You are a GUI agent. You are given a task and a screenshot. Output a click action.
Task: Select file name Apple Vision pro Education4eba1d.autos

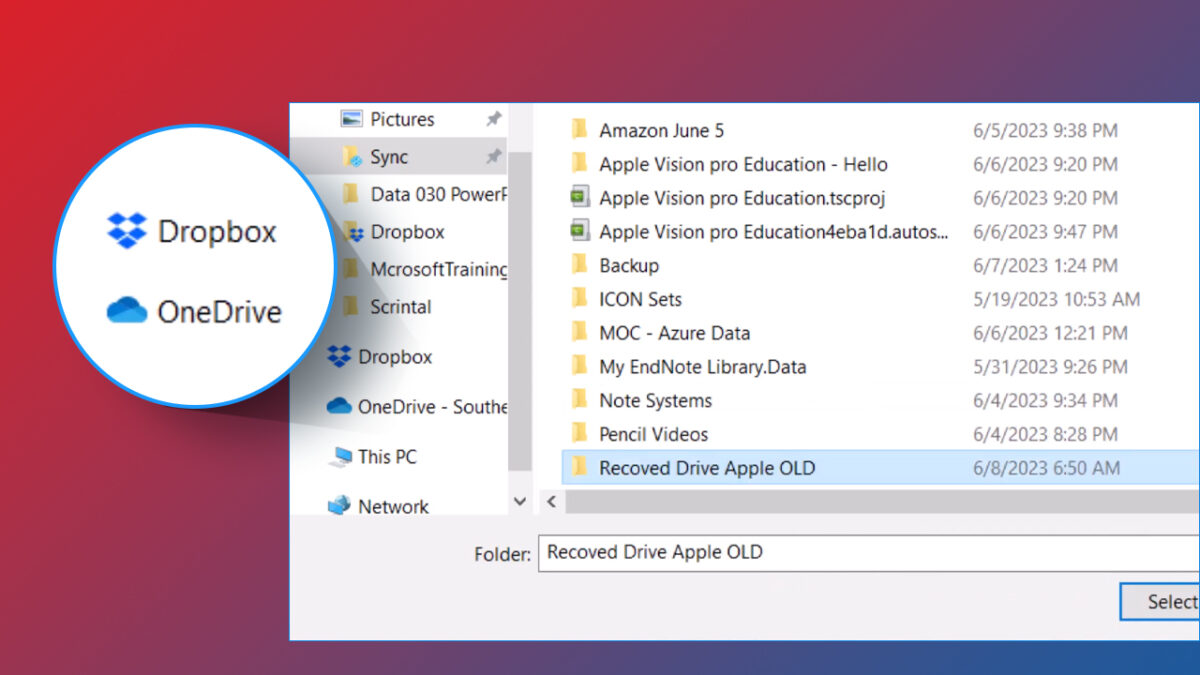click(x=774, y=232)
